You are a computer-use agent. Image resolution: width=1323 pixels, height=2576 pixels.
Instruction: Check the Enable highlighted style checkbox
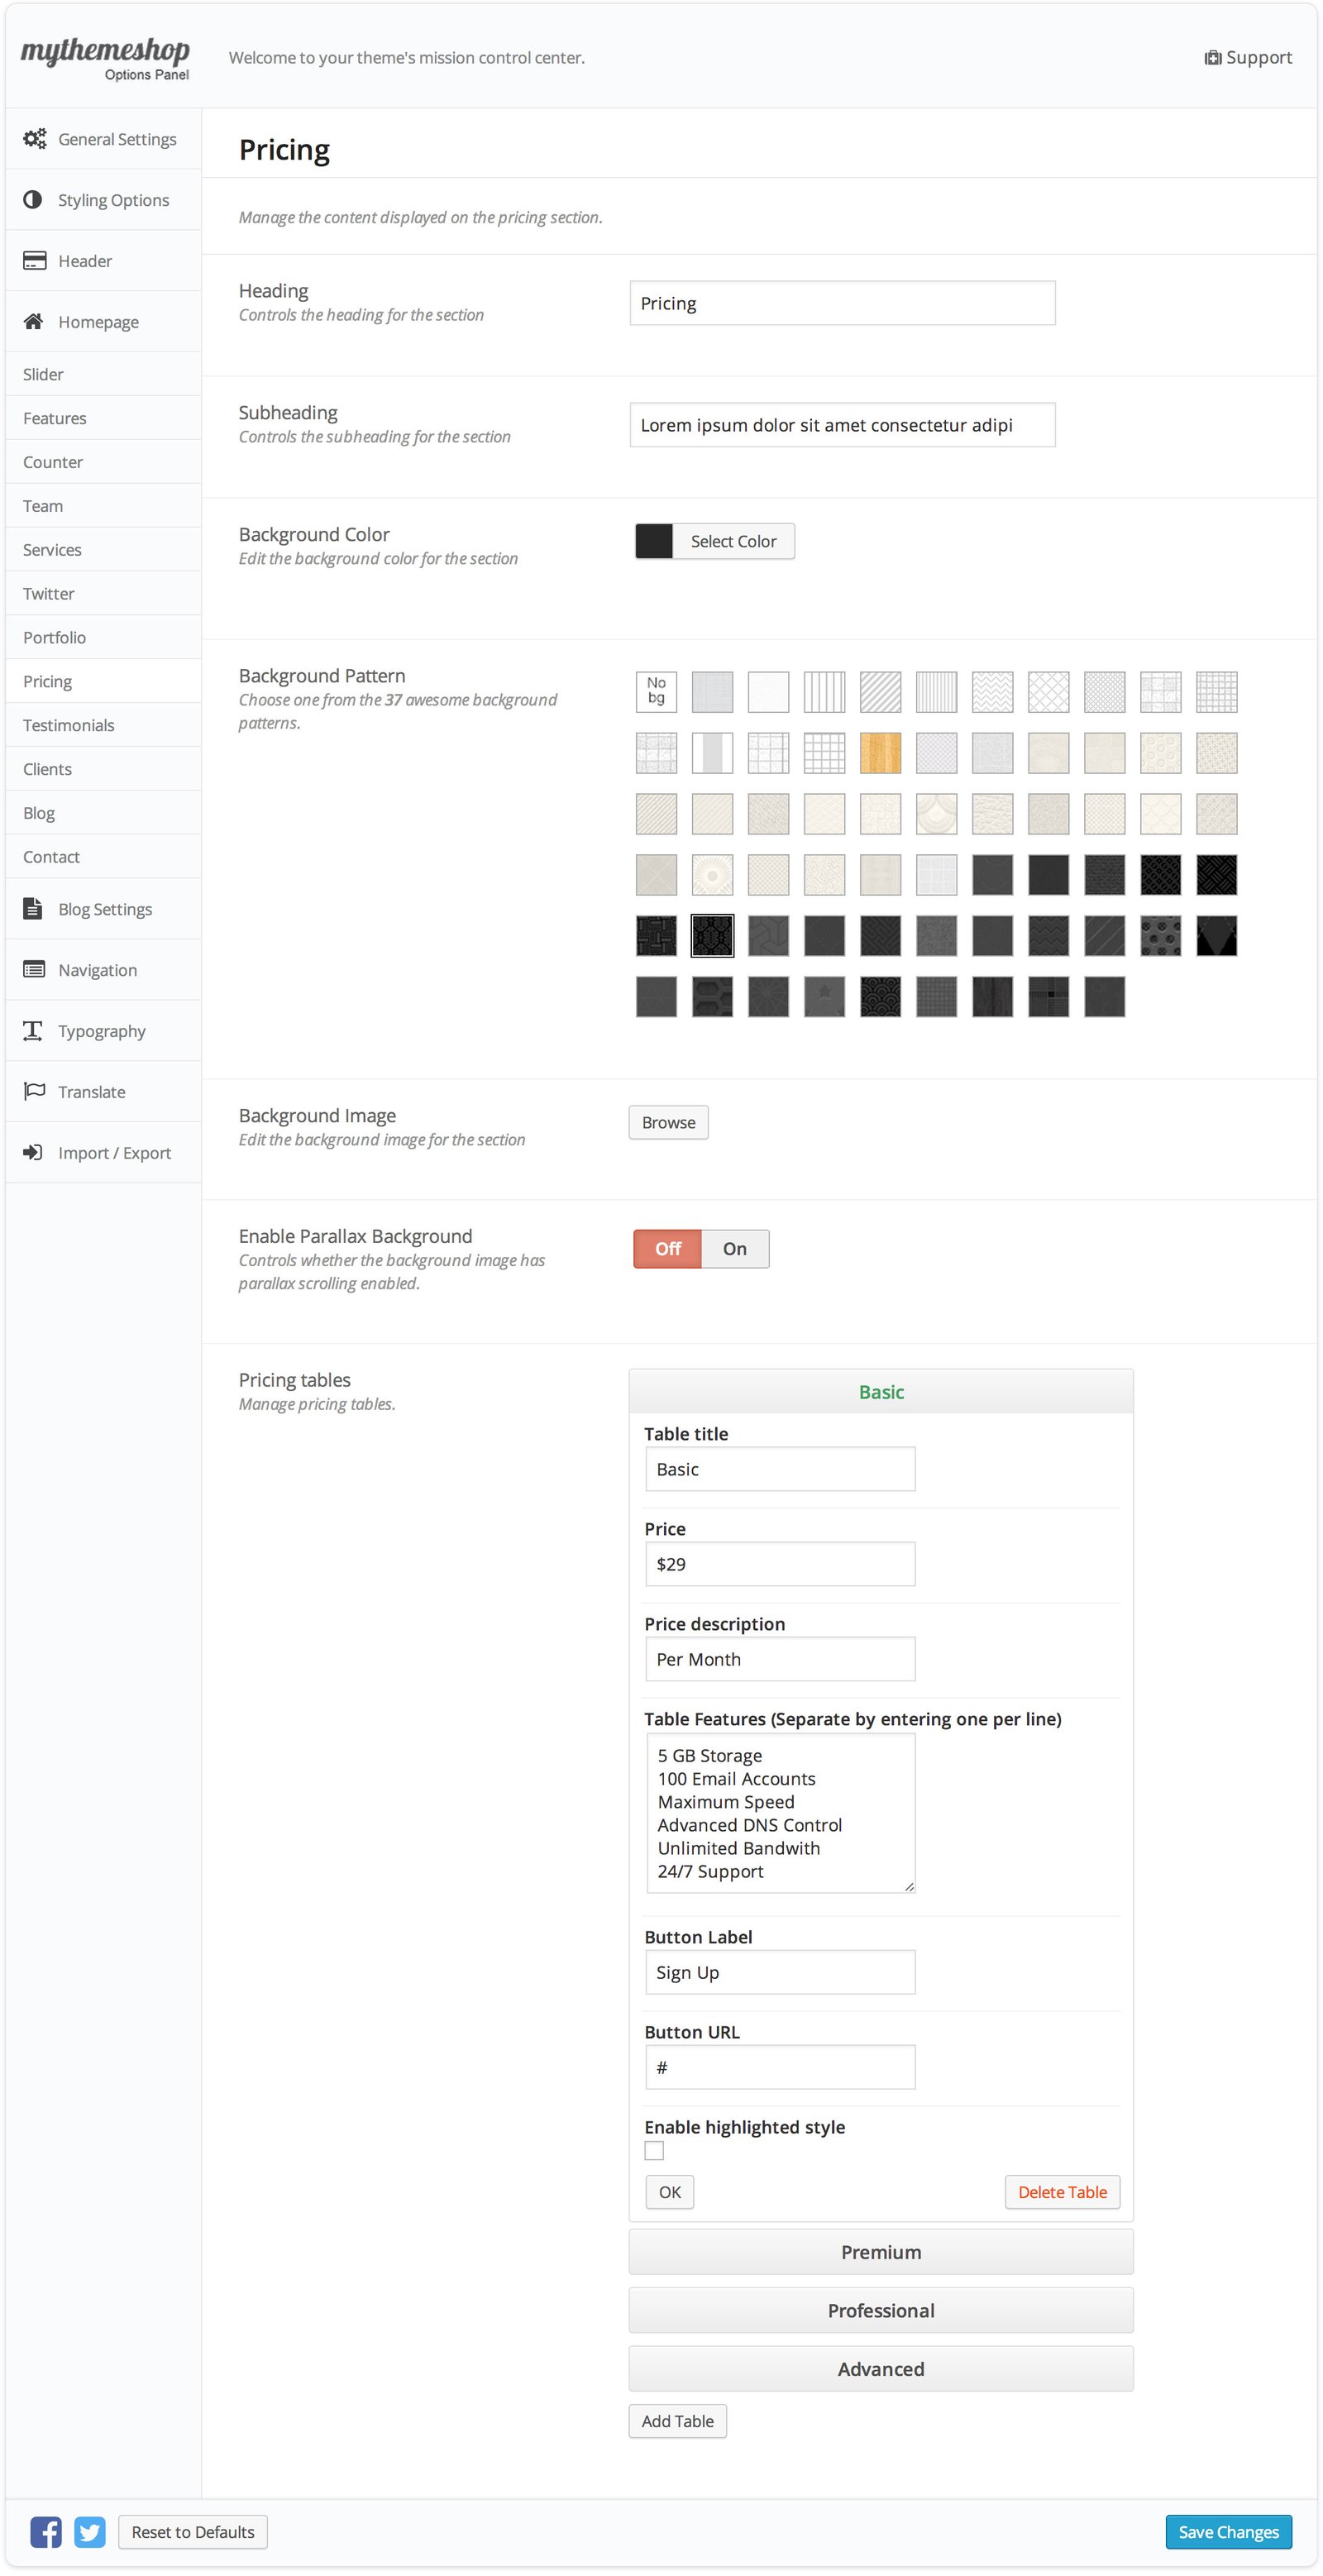654,2150
